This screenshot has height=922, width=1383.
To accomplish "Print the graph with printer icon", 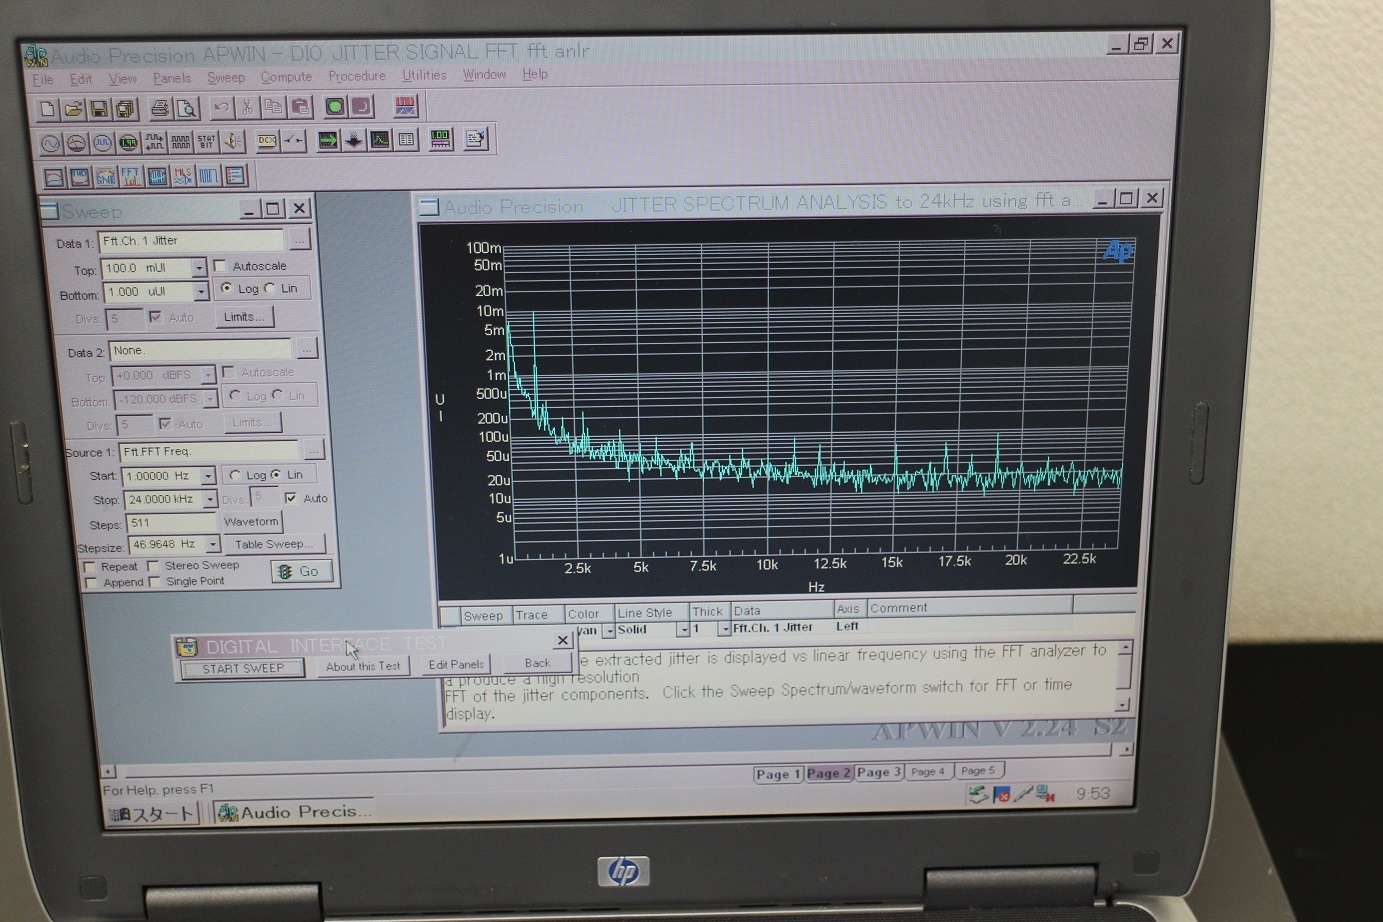I will pyautogui.click(x=160, y=108).
